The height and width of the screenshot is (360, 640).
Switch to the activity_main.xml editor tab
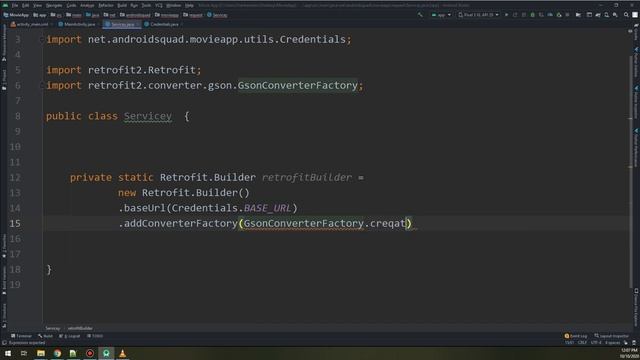click(30, 24)
